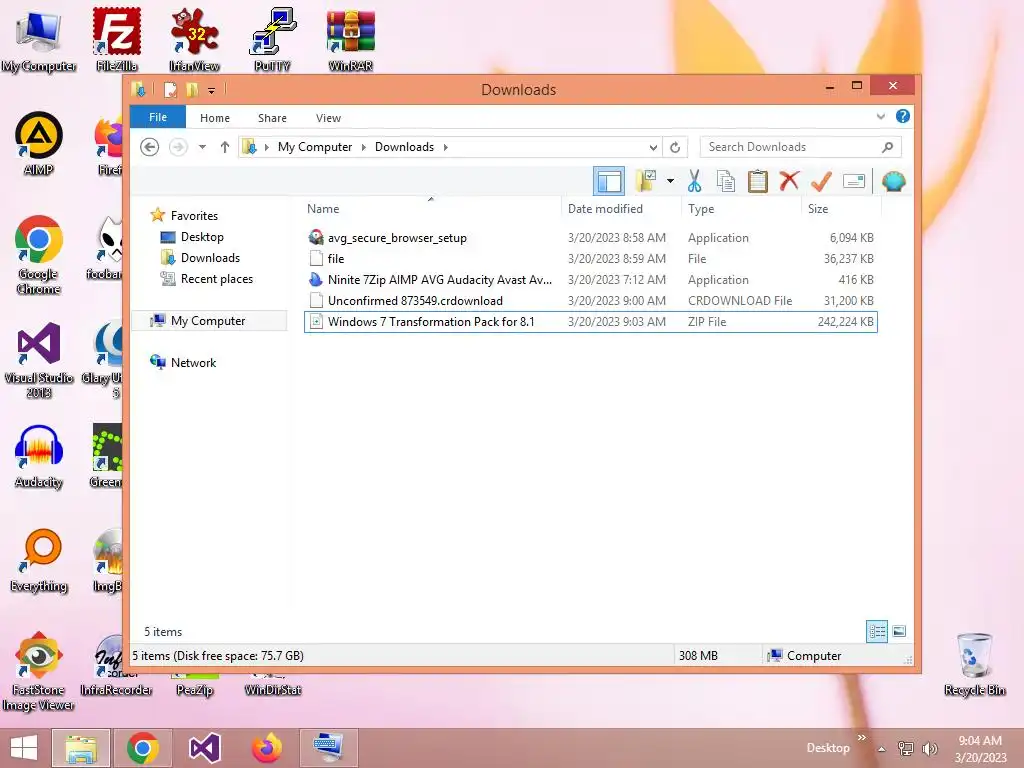Click the Properties quick access toolbar icon
The width and height of the screenshot is (1024, 768).
170,89
